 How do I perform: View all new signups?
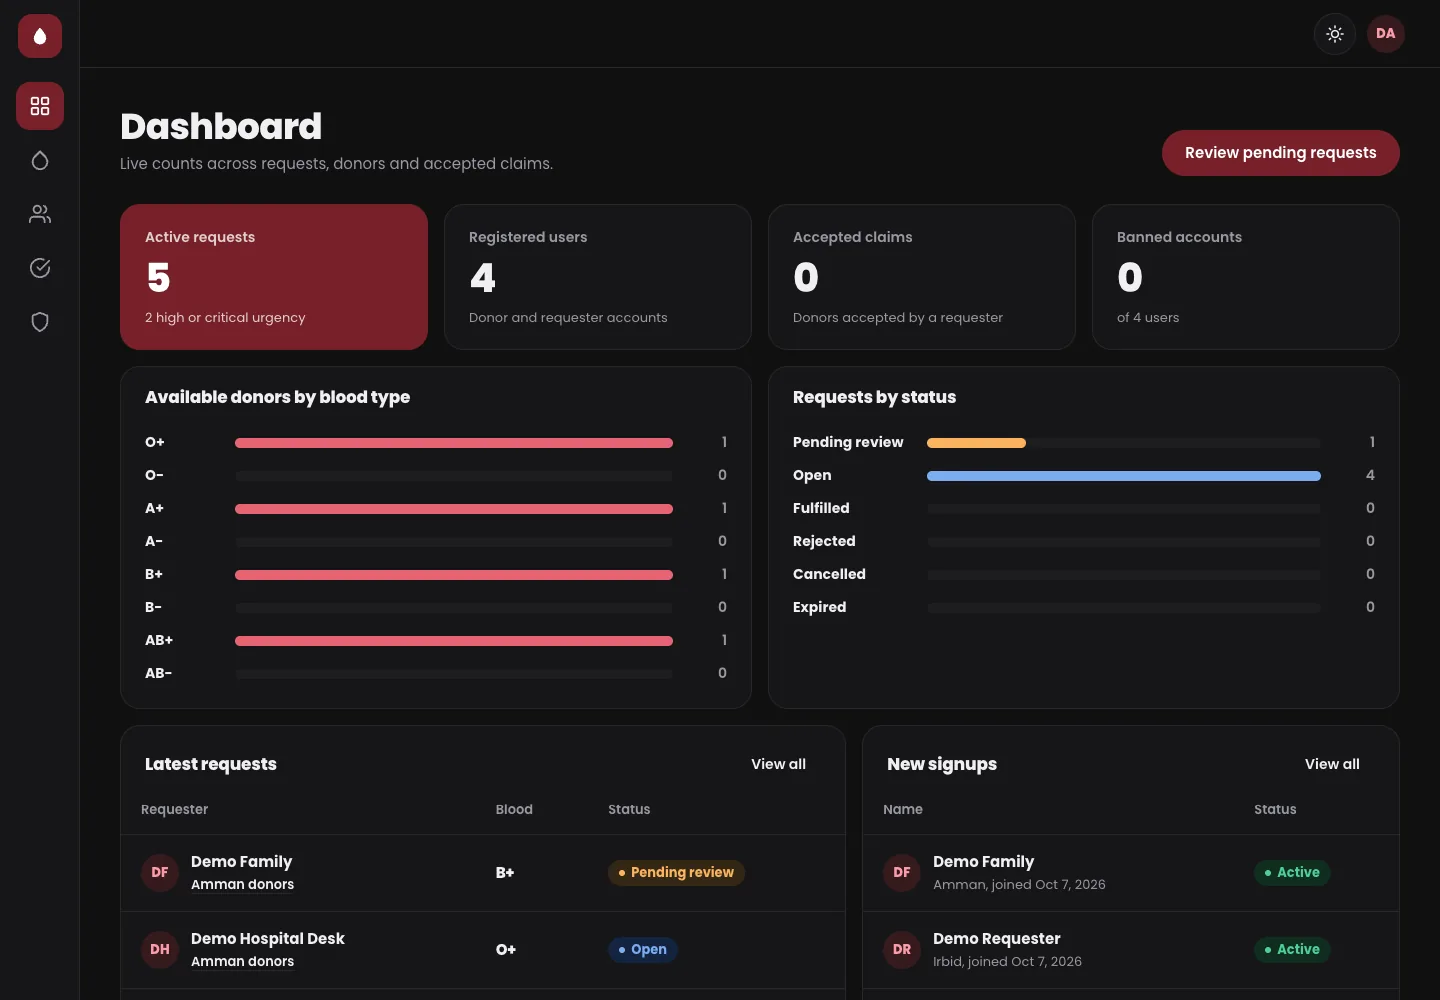[1332, 764]
